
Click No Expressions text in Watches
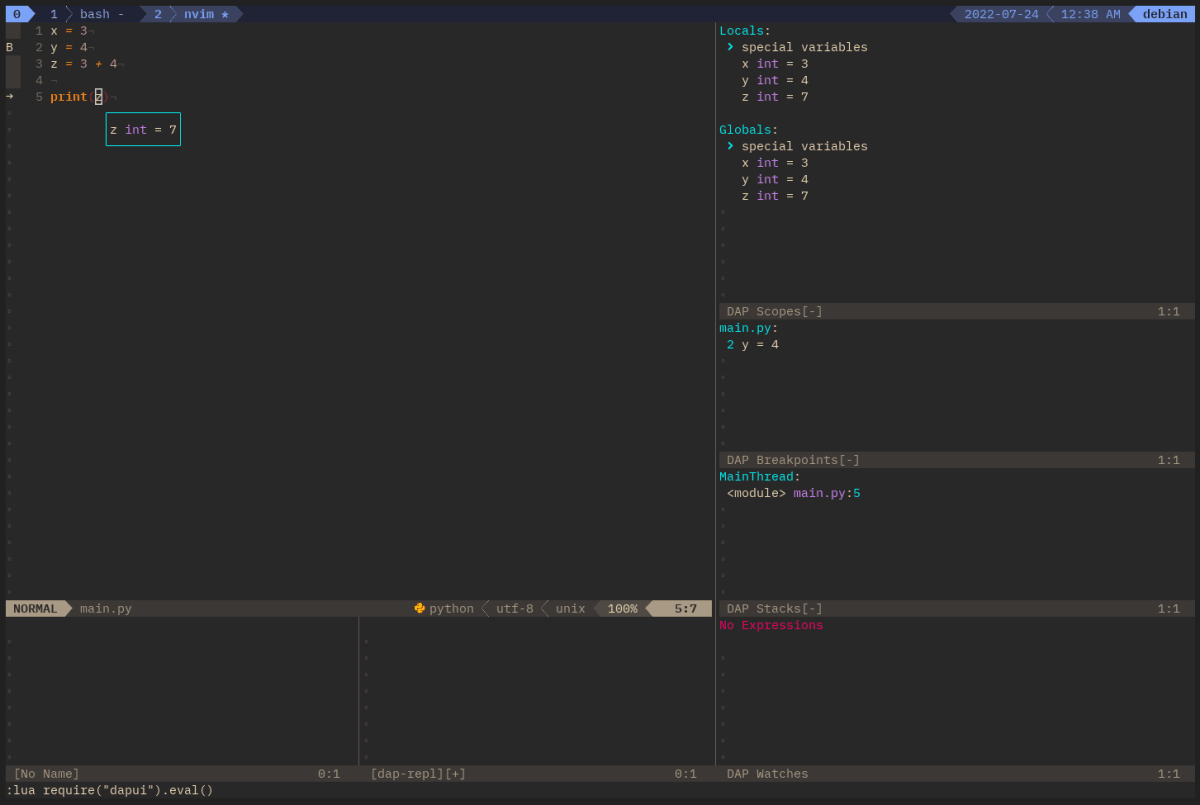[x=771, y=625]
